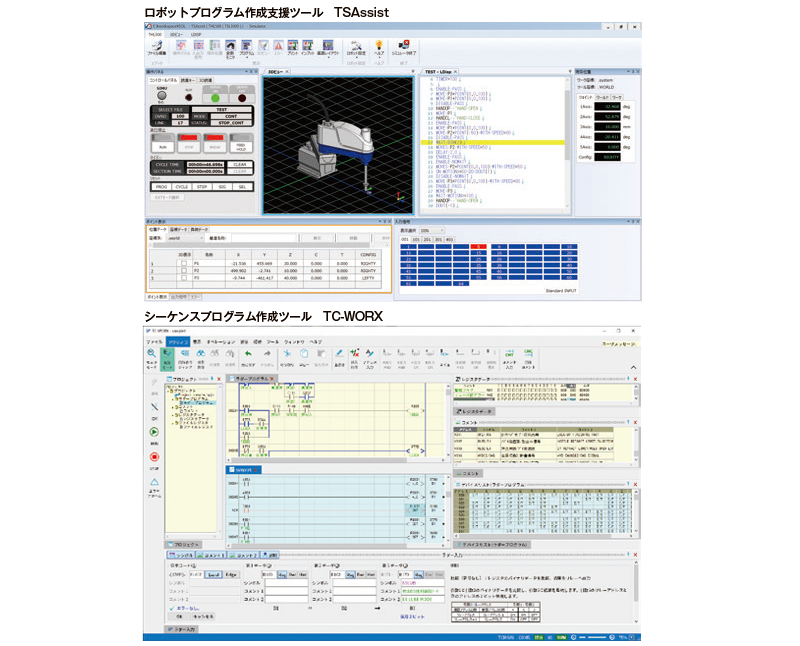Open the Help menu in TC-WORX
This screenshot has width=800, height=646.
click(316, 342)
